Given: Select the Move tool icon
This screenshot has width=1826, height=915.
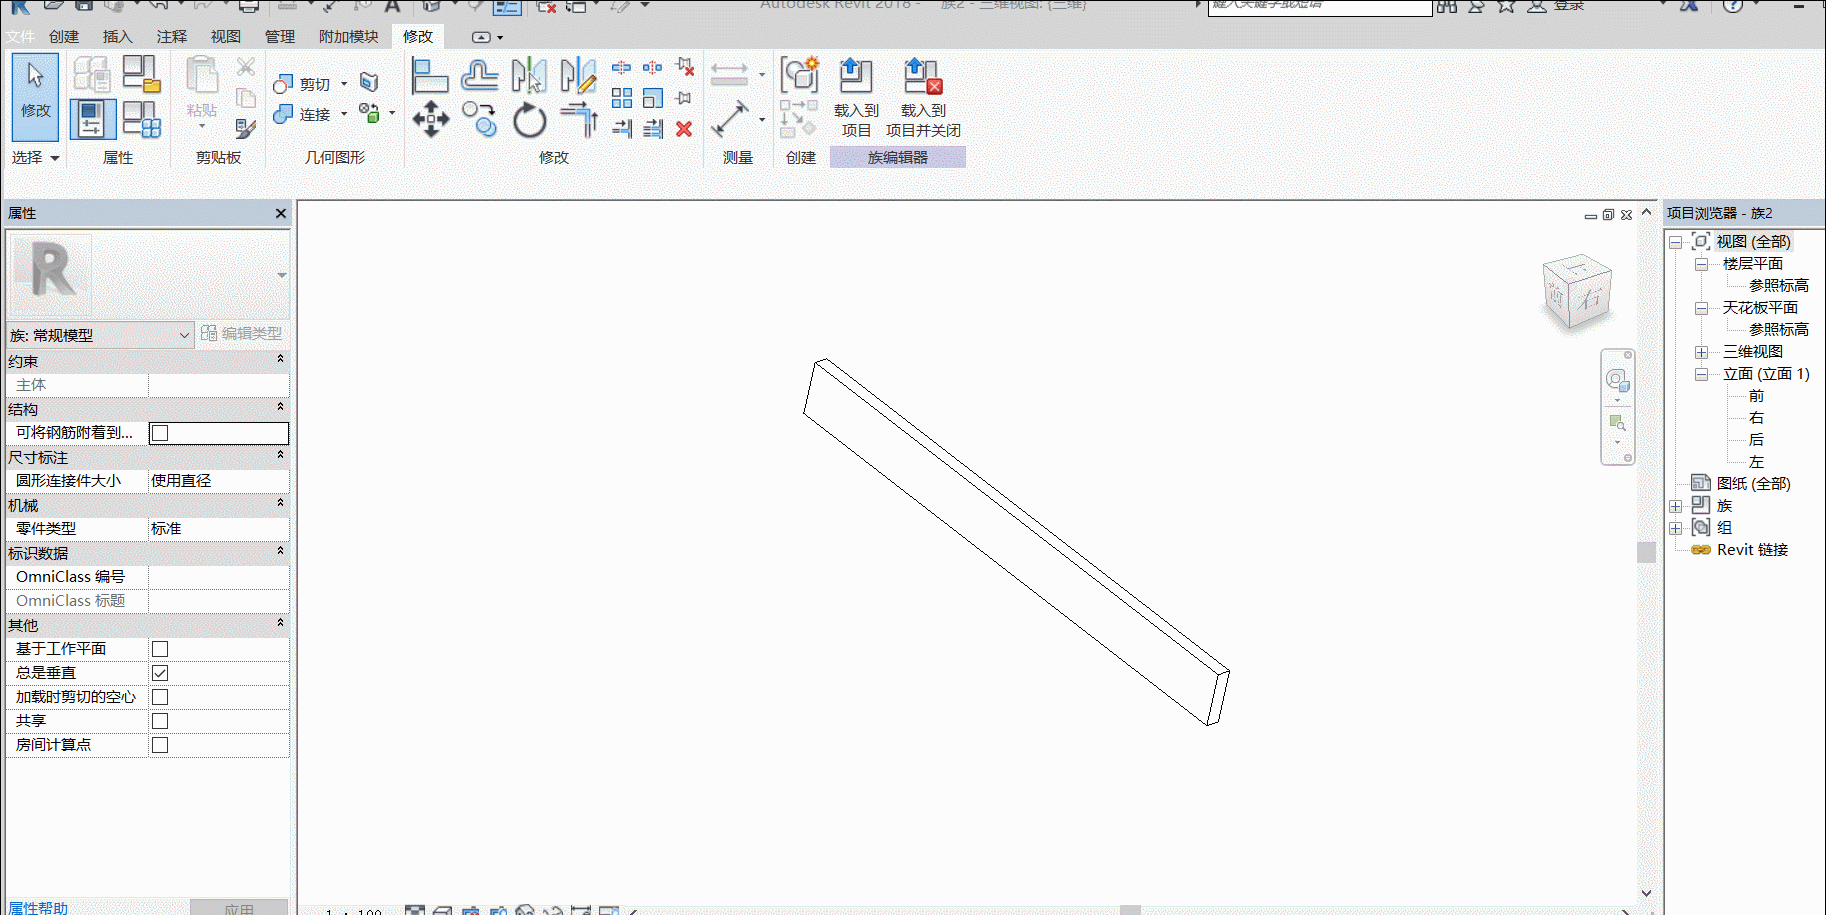Looking at the screenshot, I should pyautogui.click(x=430, y=120).
